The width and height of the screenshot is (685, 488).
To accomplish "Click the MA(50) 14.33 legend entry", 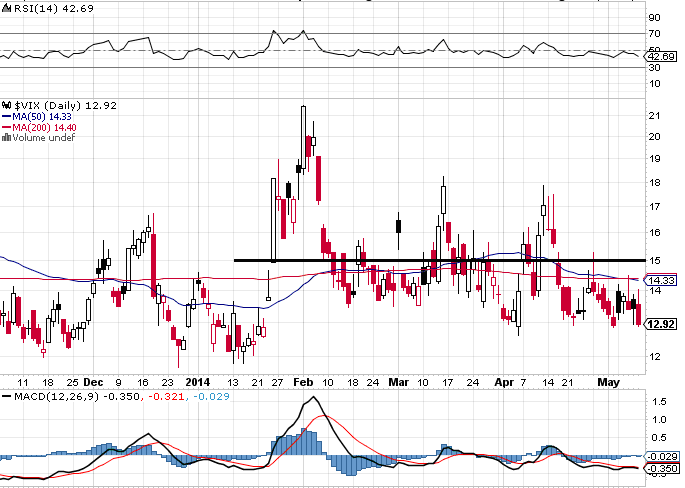I will click(x=42, y=117).
